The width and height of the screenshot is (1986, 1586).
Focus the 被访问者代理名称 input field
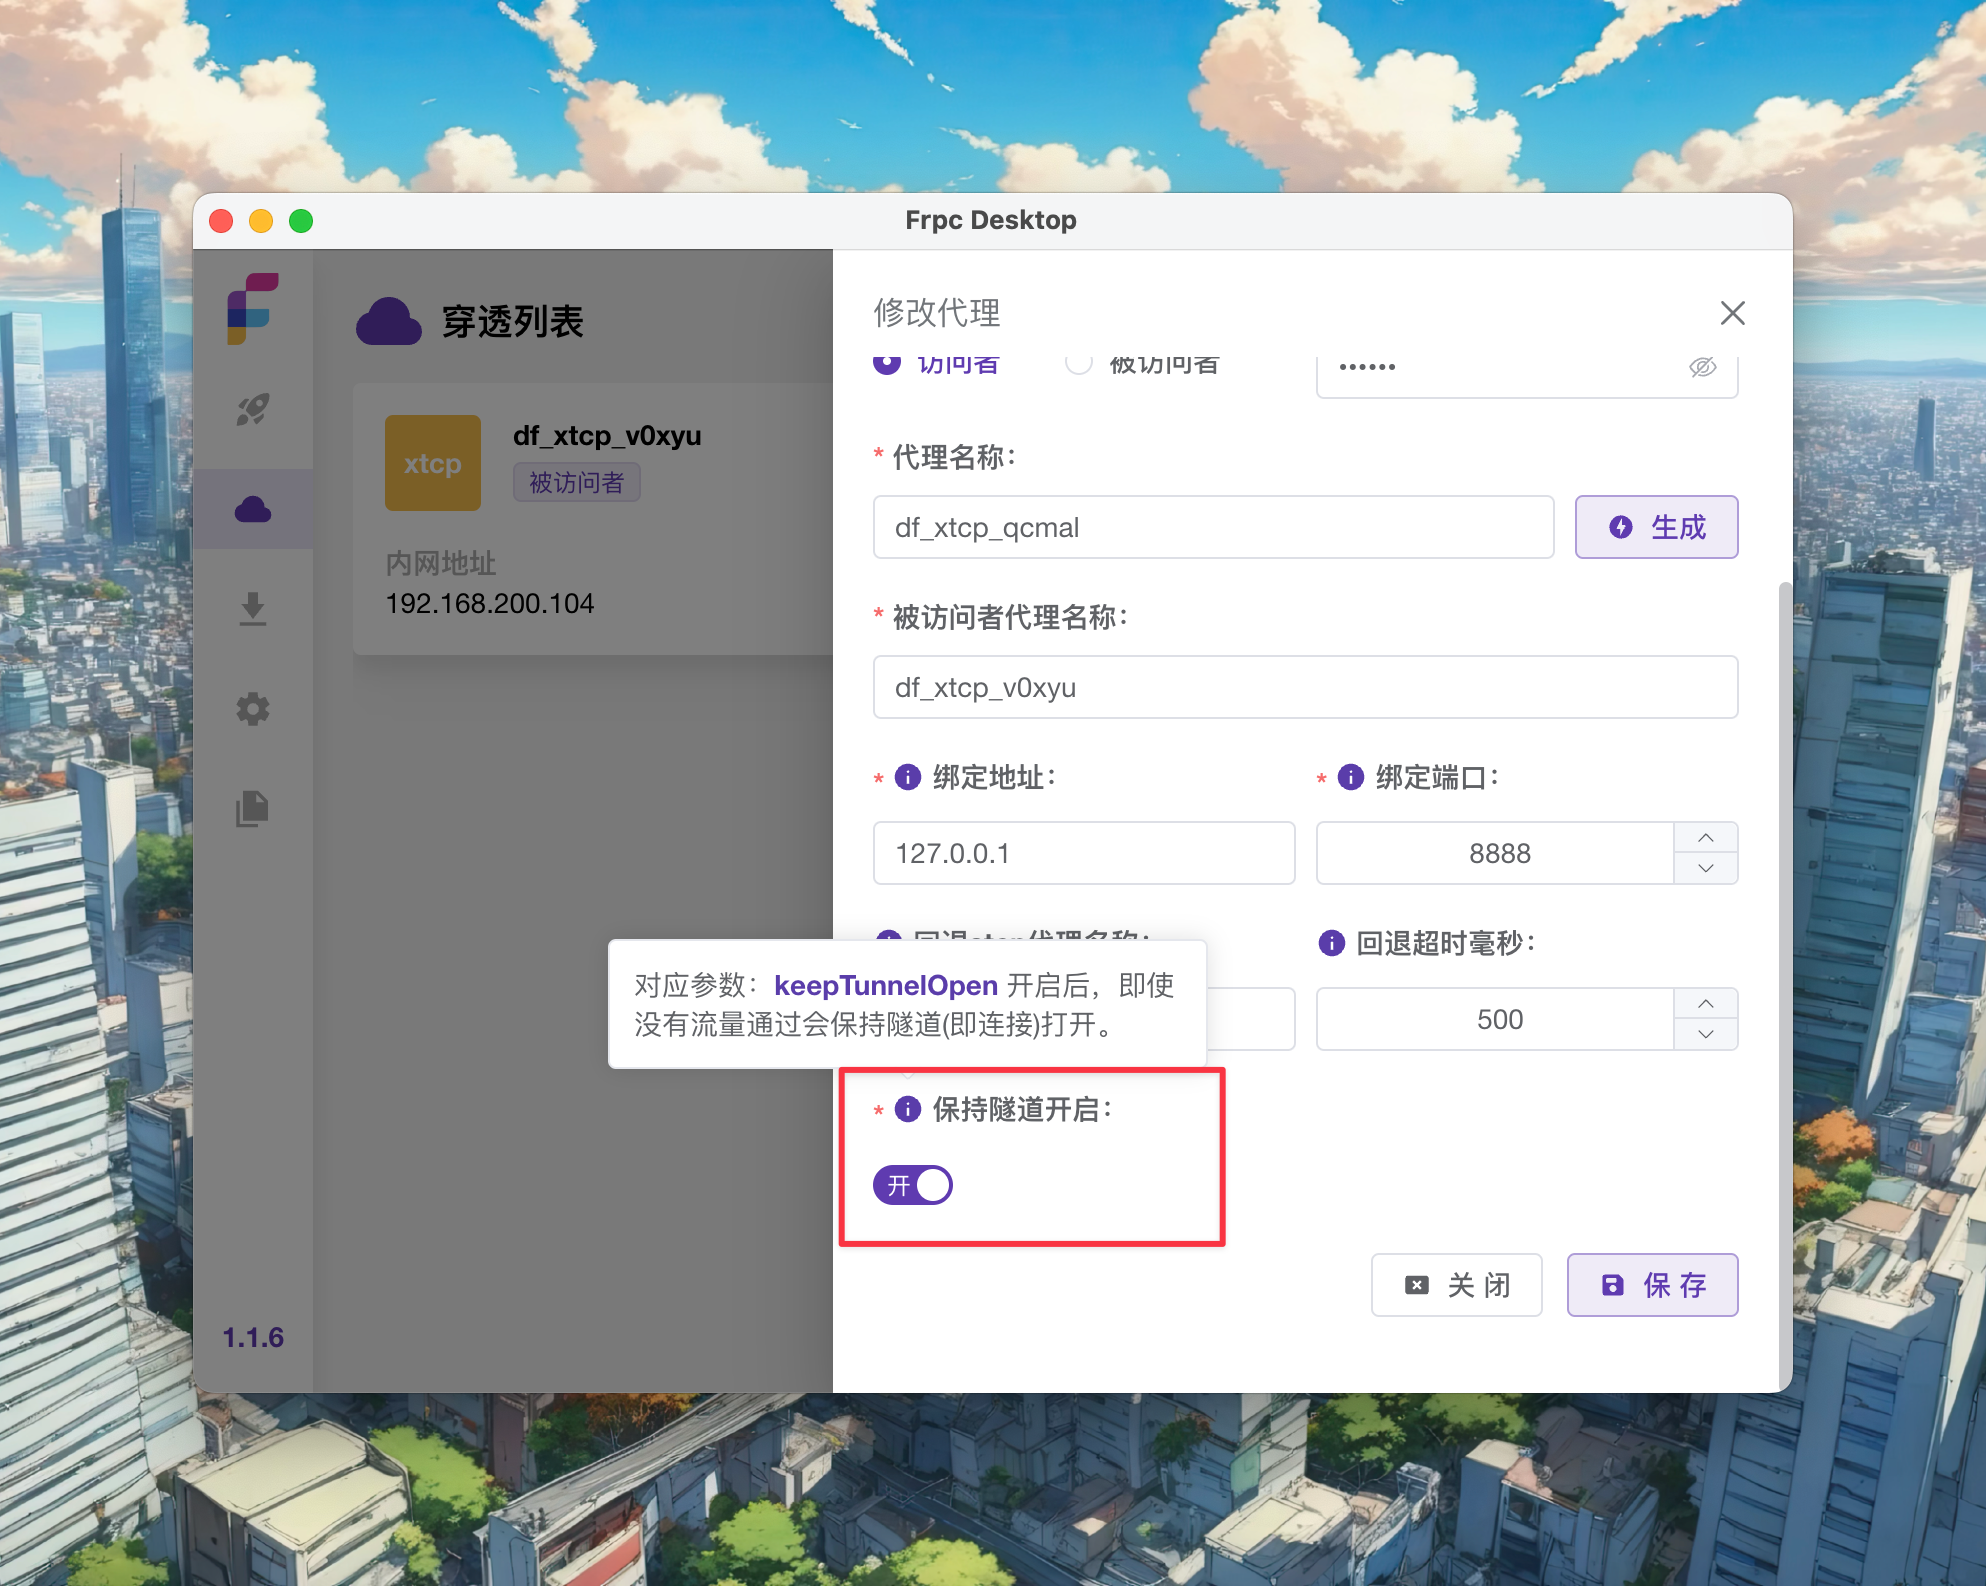pyautogui.click(x=1306, y=687)
